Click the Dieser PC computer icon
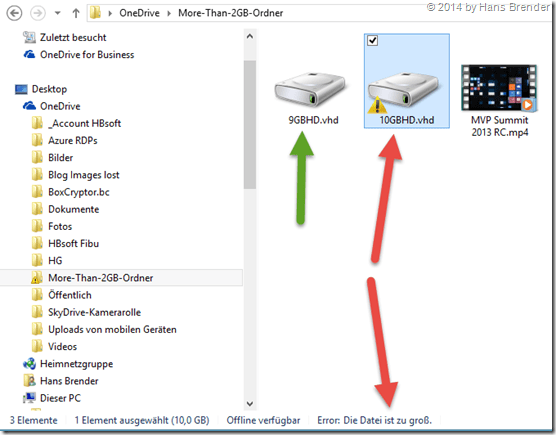Viewport: 556px width, 435px height. pos(29,398)
